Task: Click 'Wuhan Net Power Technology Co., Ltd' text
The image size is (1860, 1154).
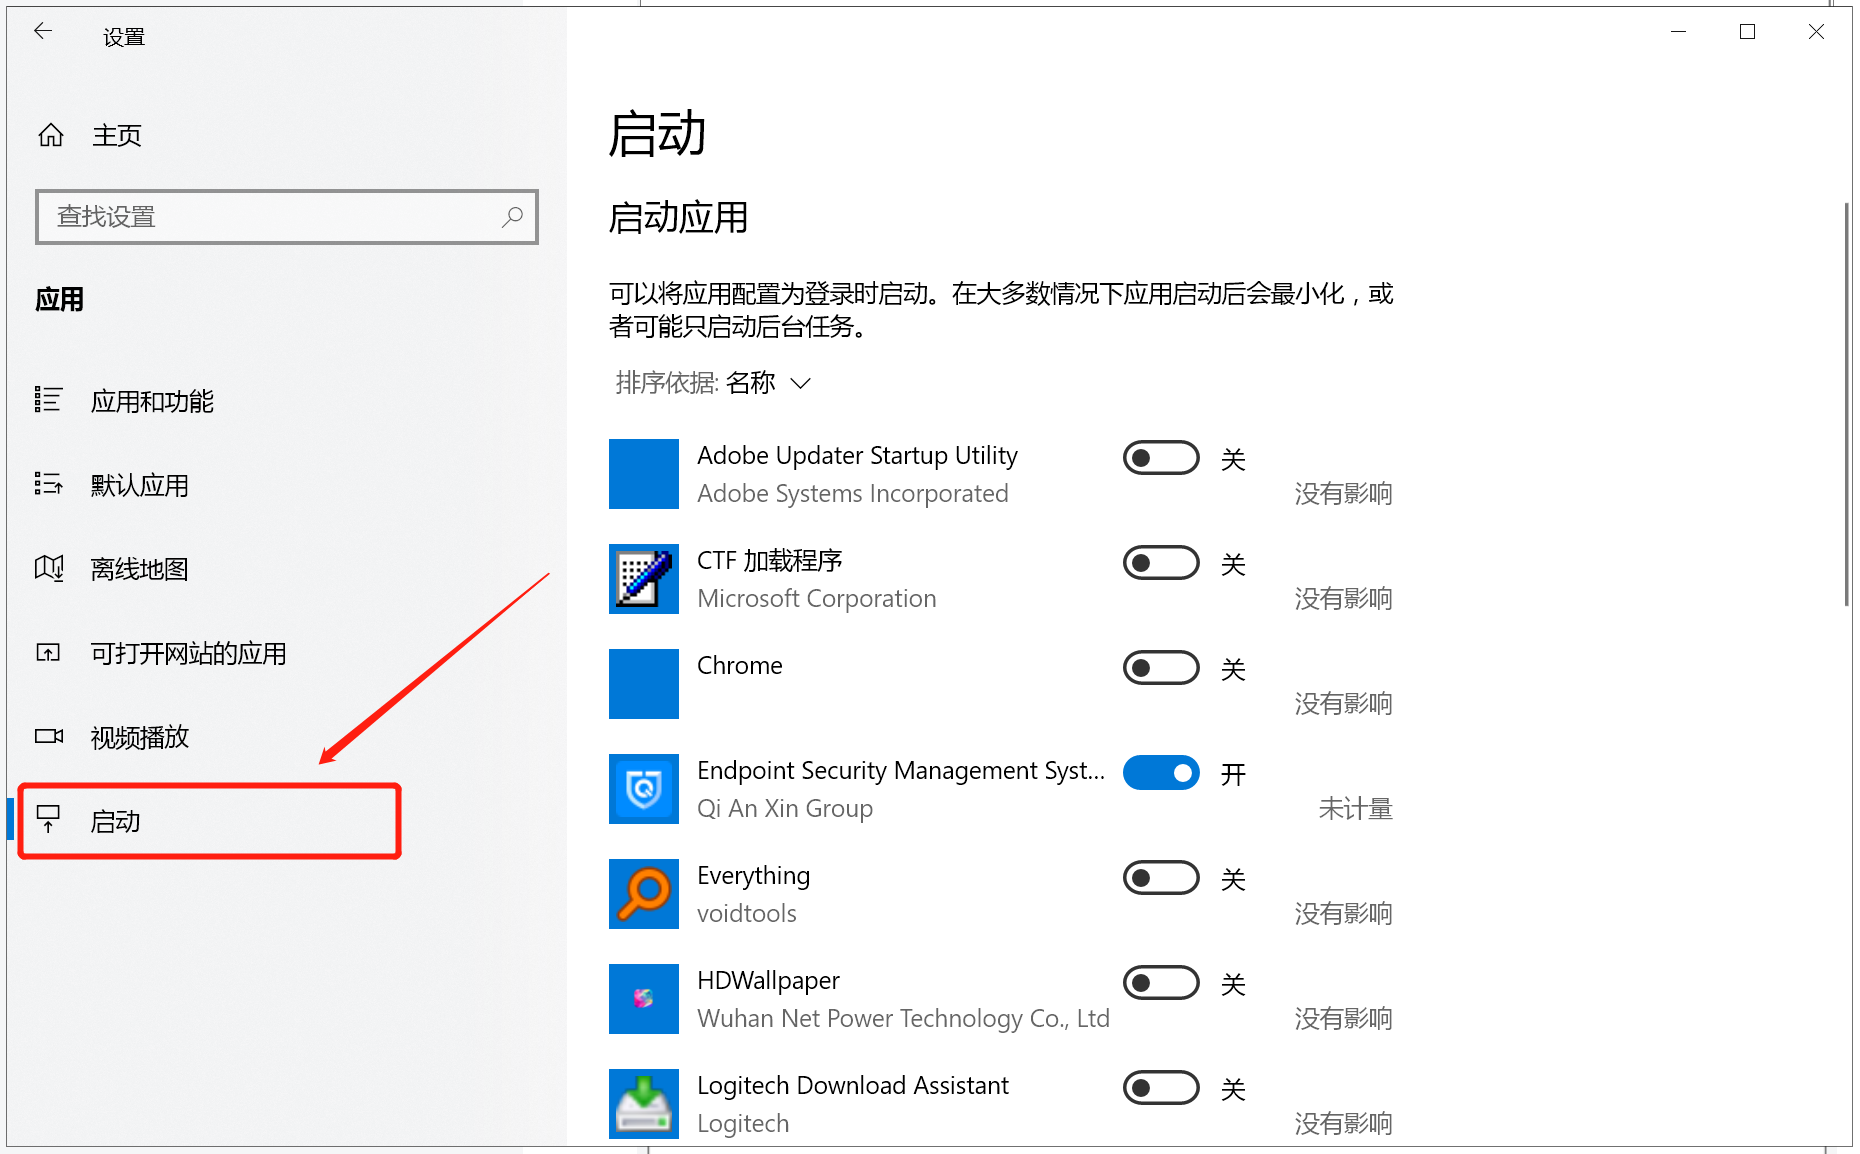Action: (x=904, y=1018)
